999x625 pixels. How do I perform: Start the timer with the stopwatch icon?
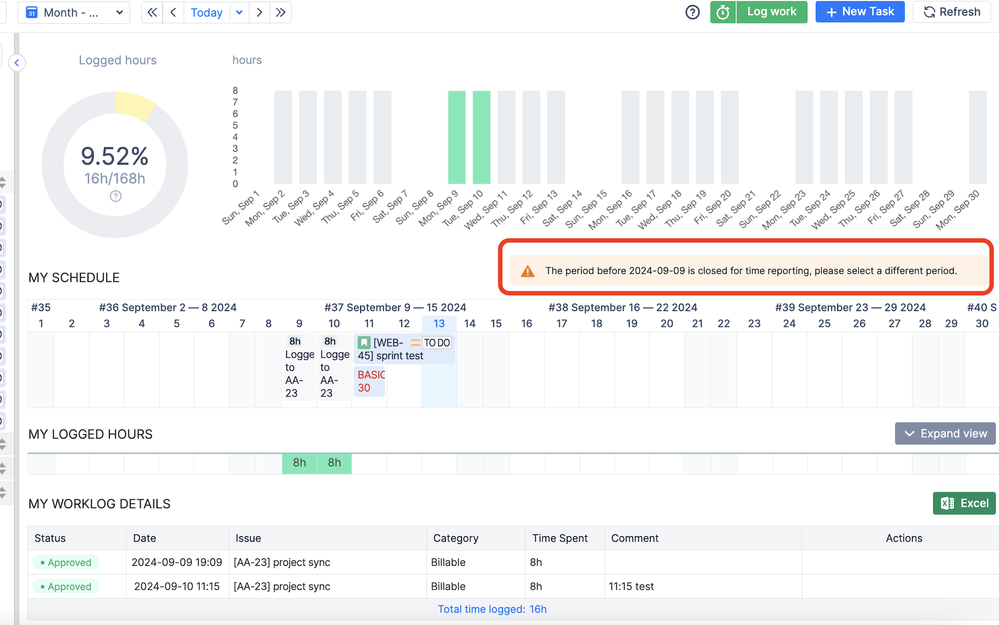click(x=723, y=12)
